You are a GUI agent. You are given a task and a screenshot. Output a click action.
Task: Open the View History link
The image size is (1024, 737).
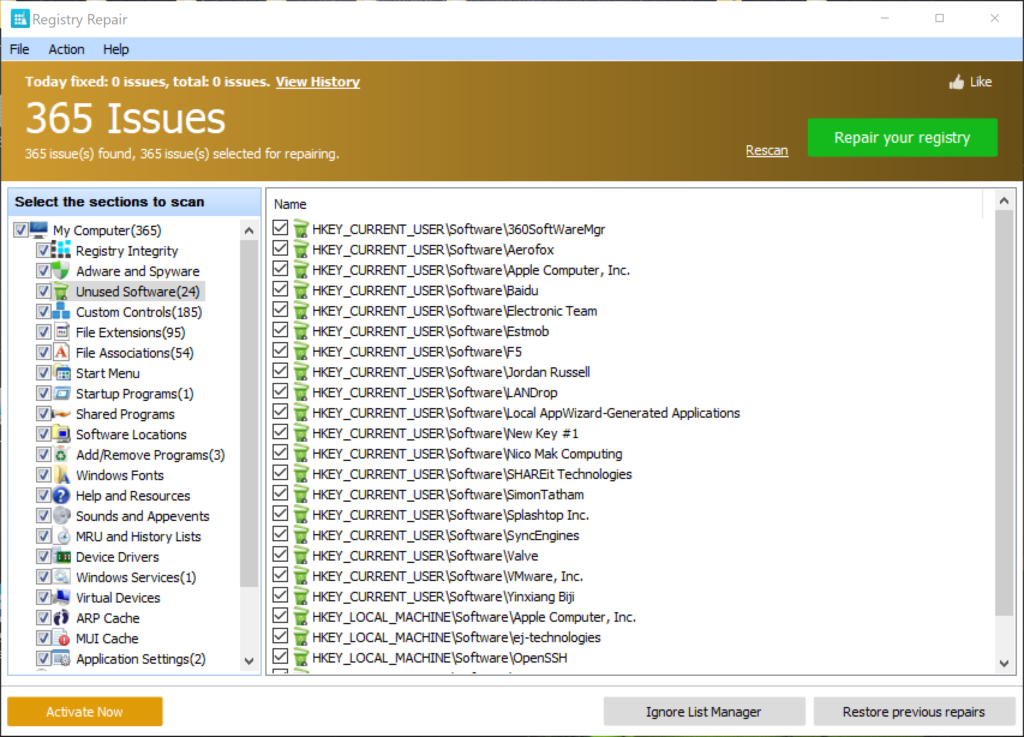pyautogui.click(x=317, y=82)
